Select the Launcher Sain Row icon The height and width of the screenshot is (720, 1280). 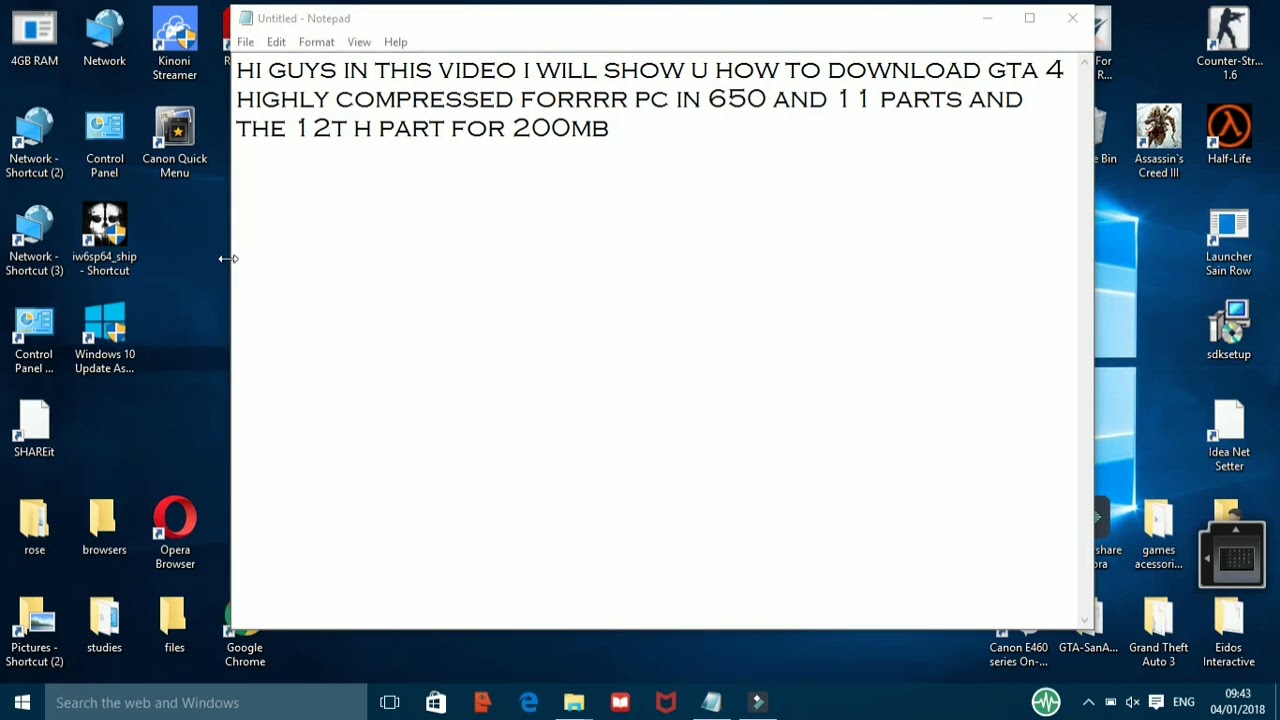tap(1229, 241)
